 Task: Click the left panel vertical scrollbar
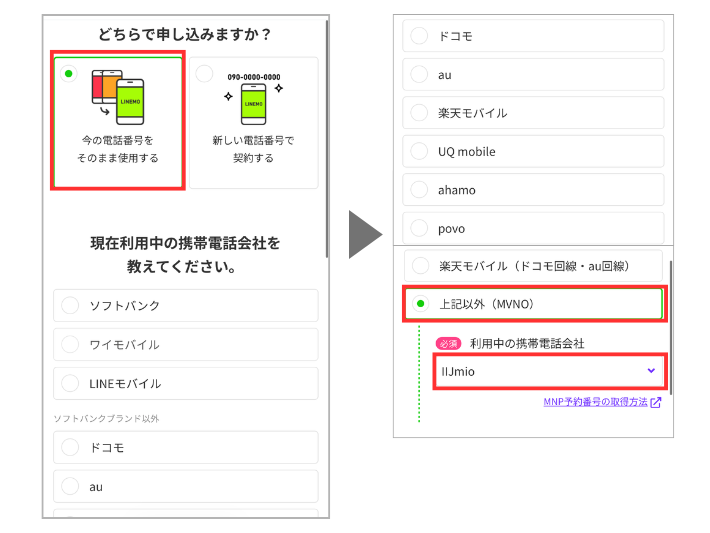click(x=326, y=139)
